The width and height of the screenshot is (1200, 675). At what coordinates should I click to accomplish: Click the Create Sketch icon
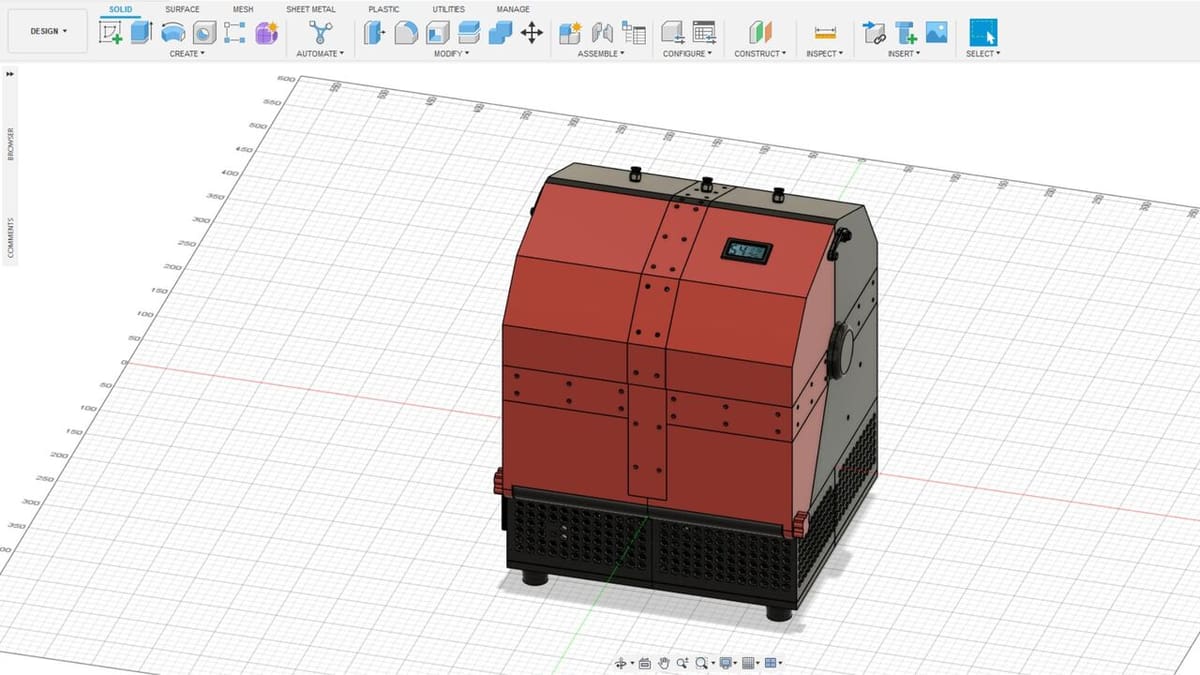tap(111, 33)
